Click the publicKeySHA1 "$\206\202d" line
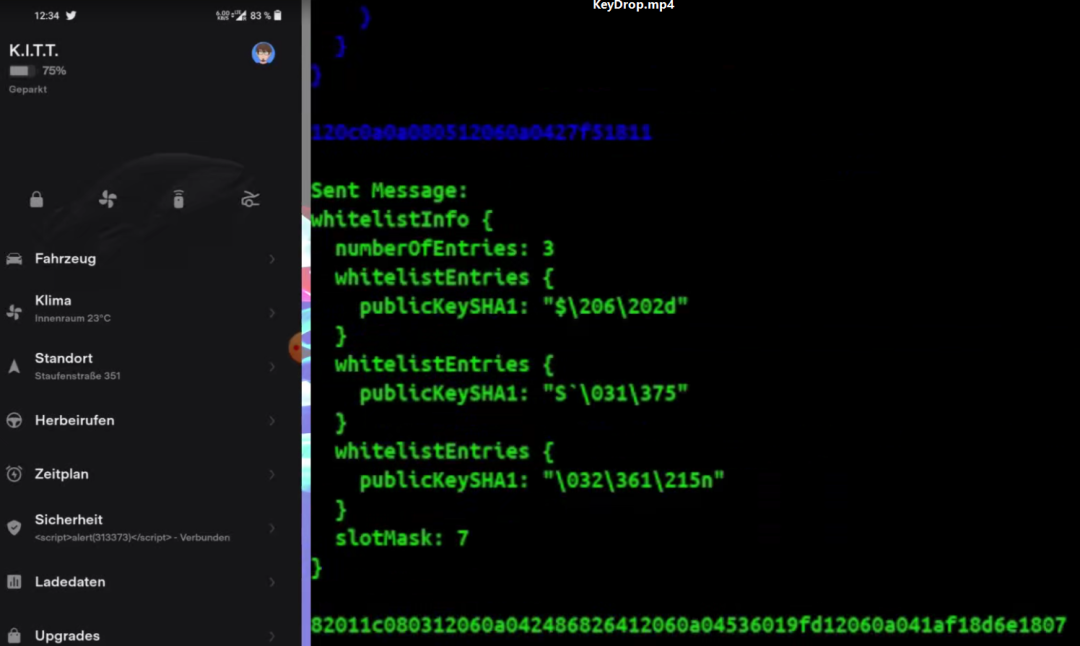Image resolution: width=1080 pixels, height=646 pixels. pyautogui.click(x=523, y=306)
